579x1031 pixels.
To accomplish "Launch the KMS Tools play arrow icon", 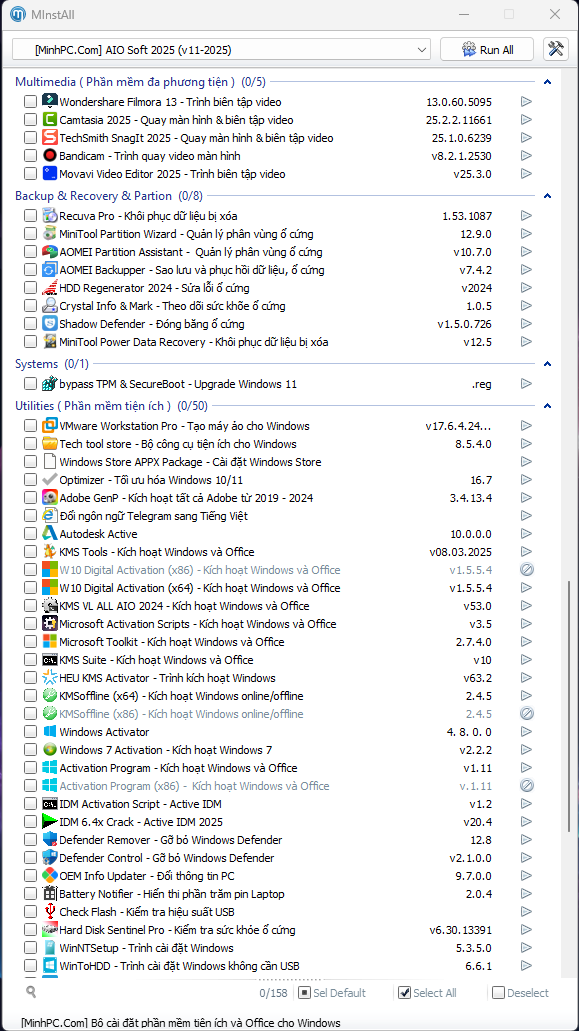I will (526, 552).
